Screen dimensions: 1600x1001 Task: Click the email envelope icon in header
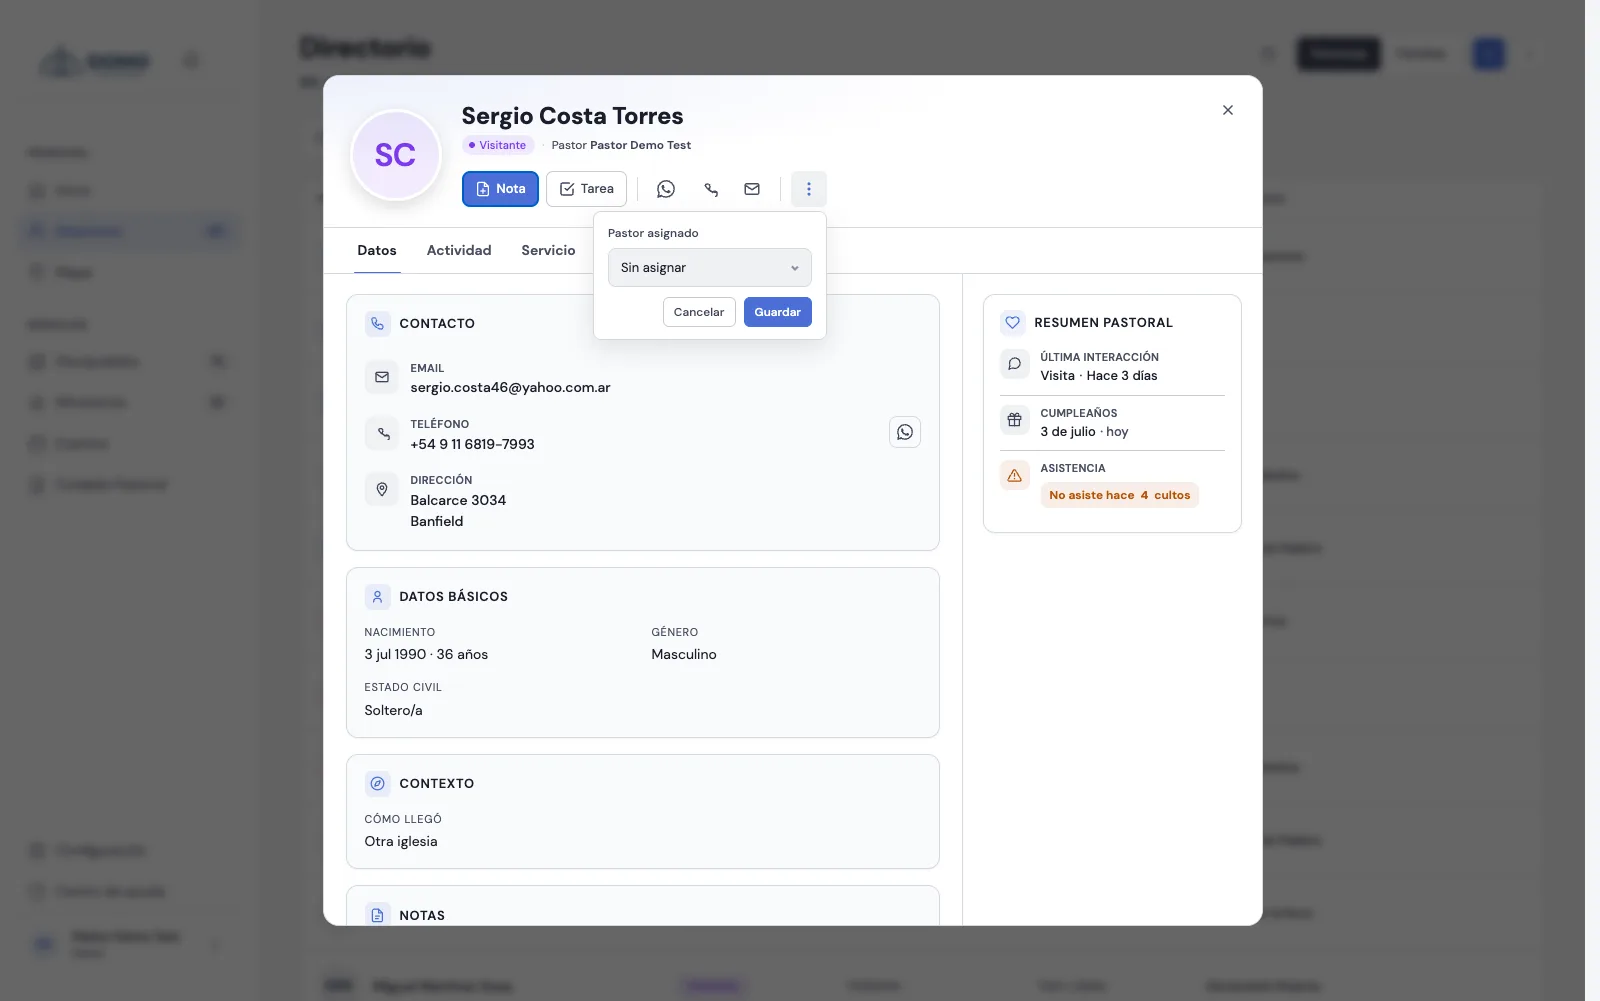752,189
